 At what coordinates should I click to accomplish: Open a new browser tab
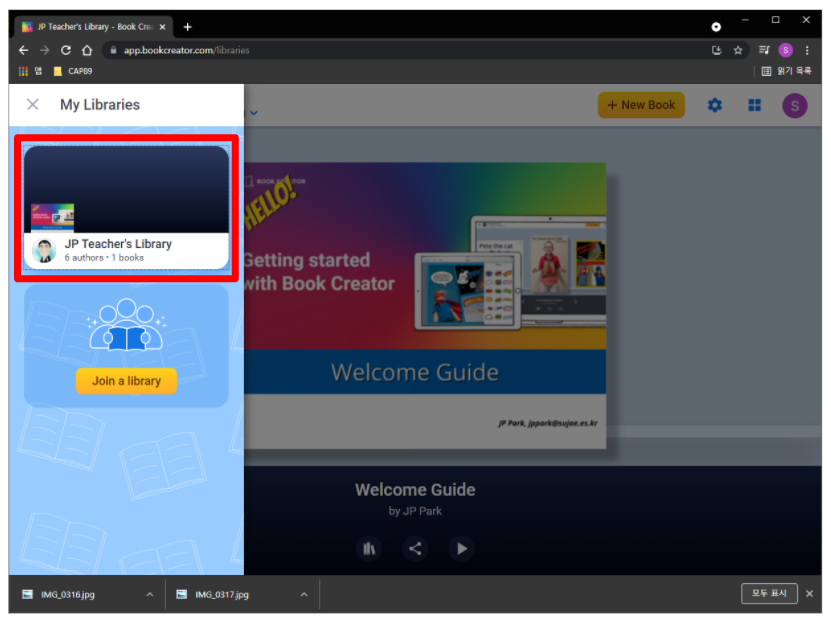point(188,27)
